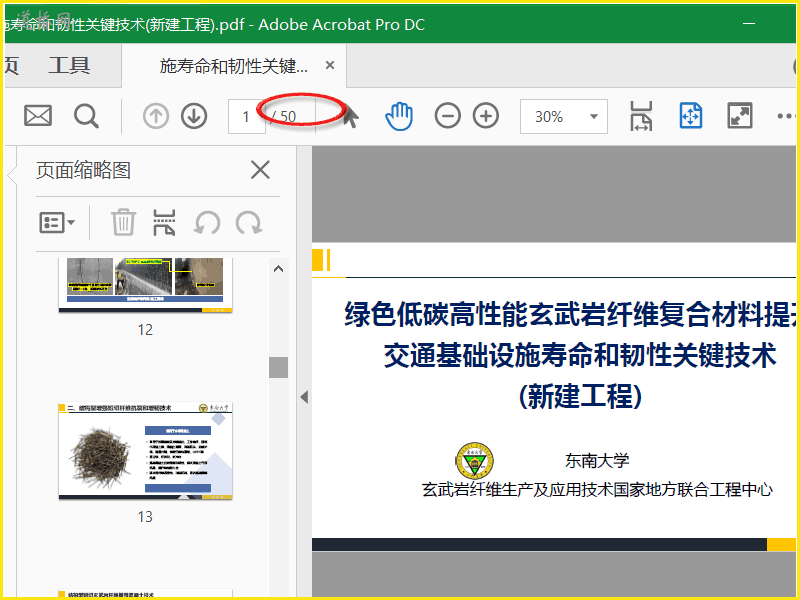Select page 12 thumbnail

145,285
